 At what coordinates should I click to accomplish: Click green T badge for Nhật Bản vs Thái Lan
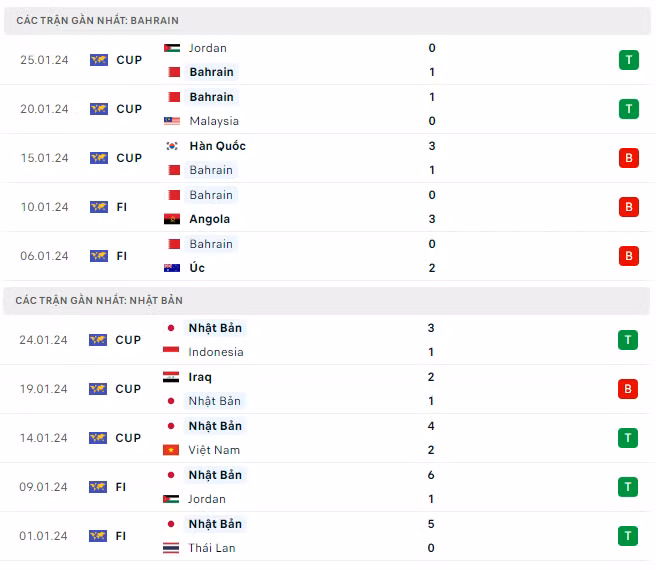click(628, 536)
